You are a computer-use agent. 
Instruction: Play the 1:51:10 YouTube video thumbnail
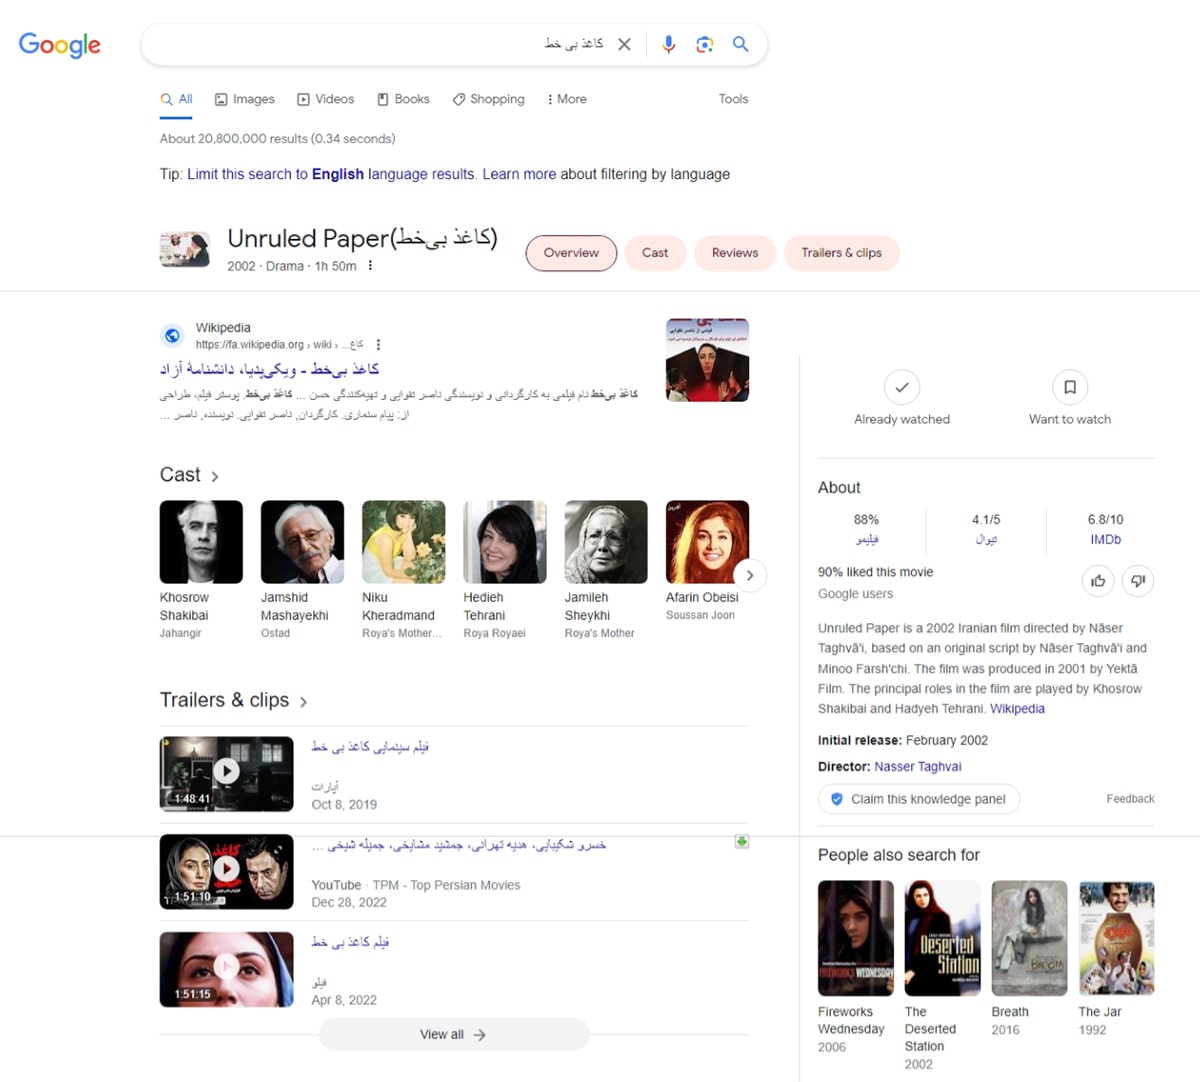tap(227, 871)
